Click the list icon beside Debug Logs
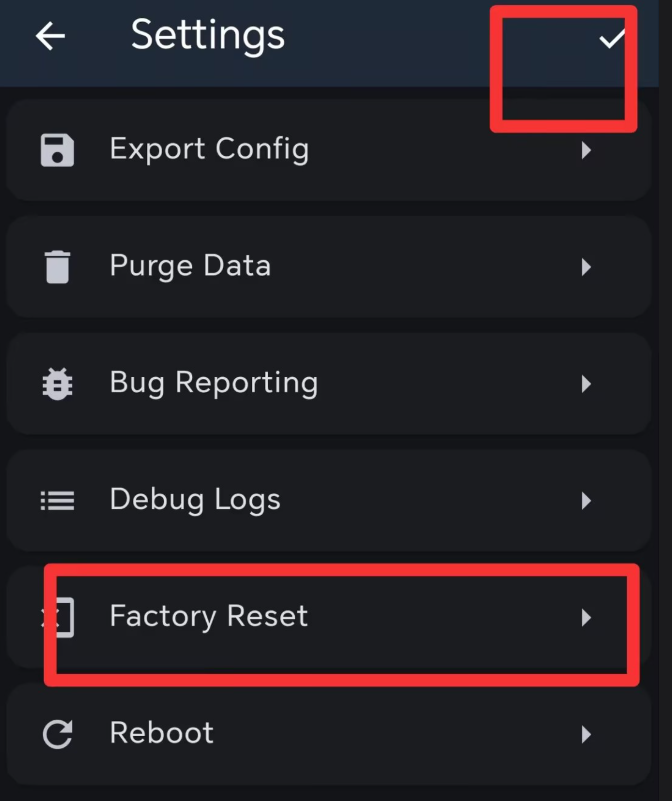The height and width of the screenshot is (801, 672). pyautogui.click(x=57, y=500)
